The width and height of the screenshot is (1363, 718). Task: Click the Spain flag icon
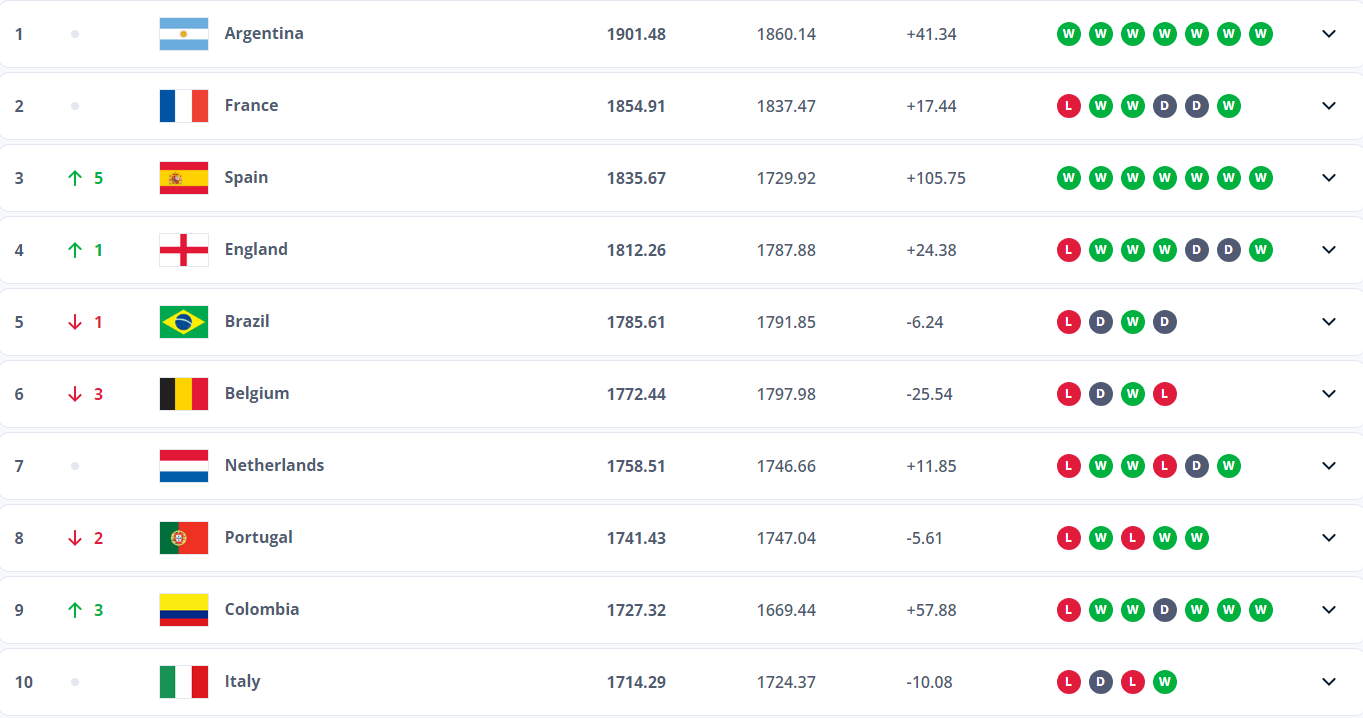pyautogui.click(x=184, y=178)
